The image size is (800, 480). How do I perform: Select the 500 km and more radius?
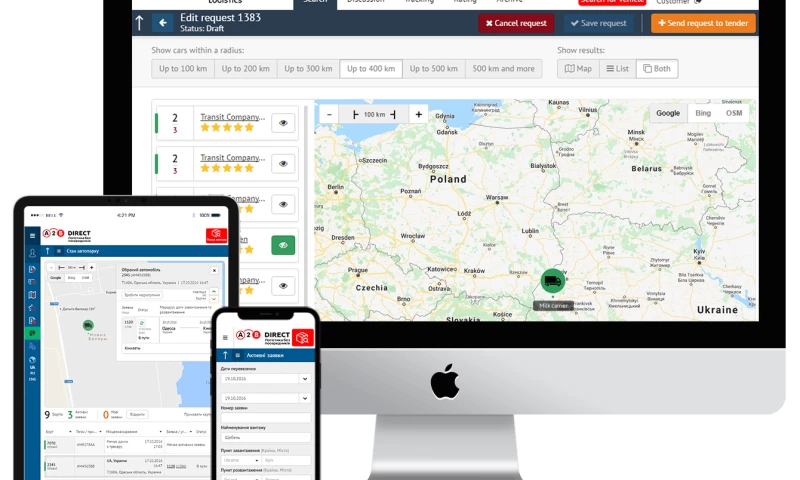click(x=504, y=69)
